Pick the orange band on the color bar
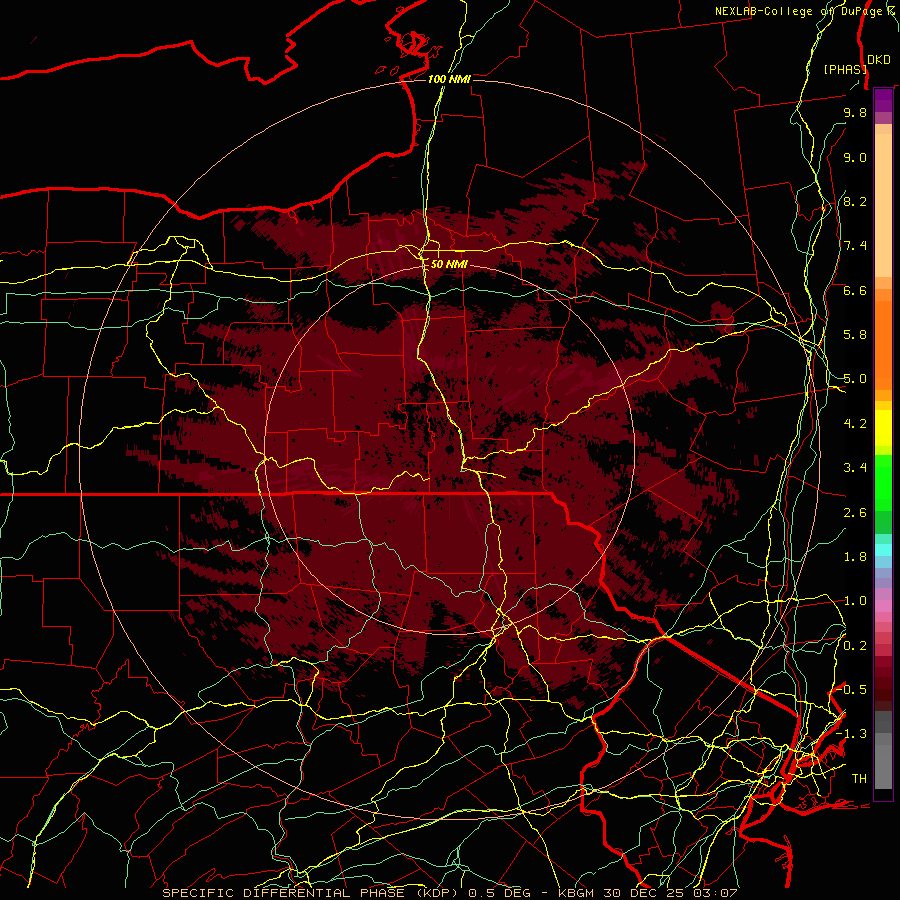The width and height of the screenshot is (900, 900). pos(883,345)
